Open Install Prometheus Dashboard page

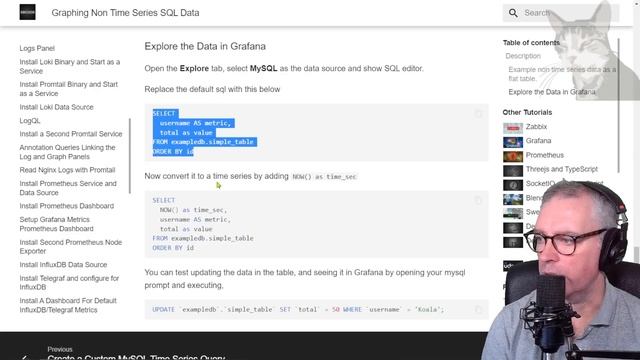pos(67,206)
